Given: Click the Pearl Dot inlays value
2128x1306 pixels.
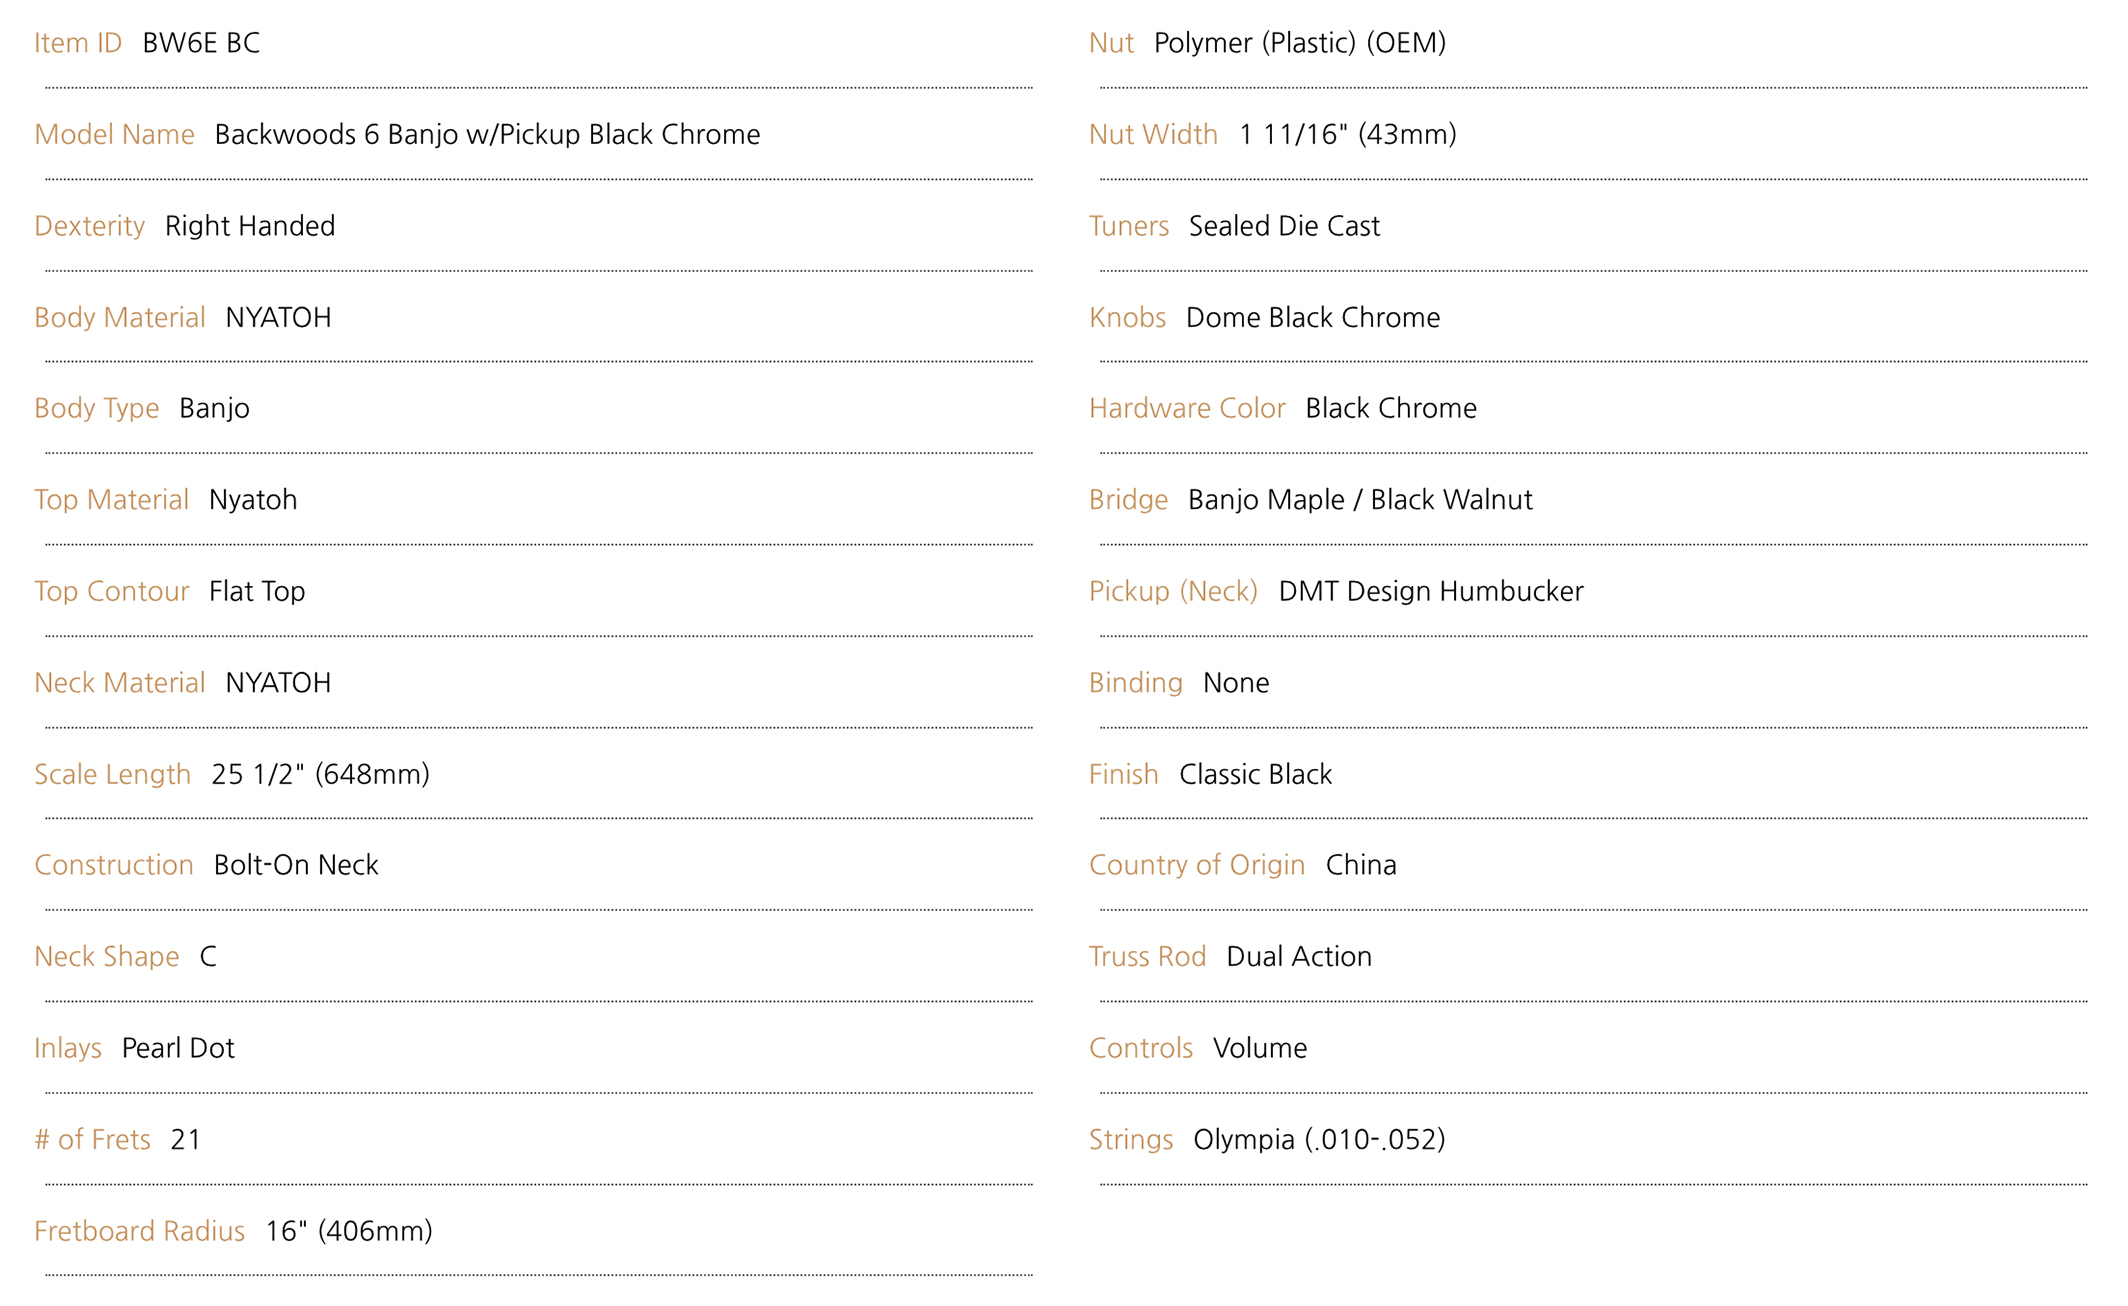Looking at the screenshot, I should click(178, 1048).
